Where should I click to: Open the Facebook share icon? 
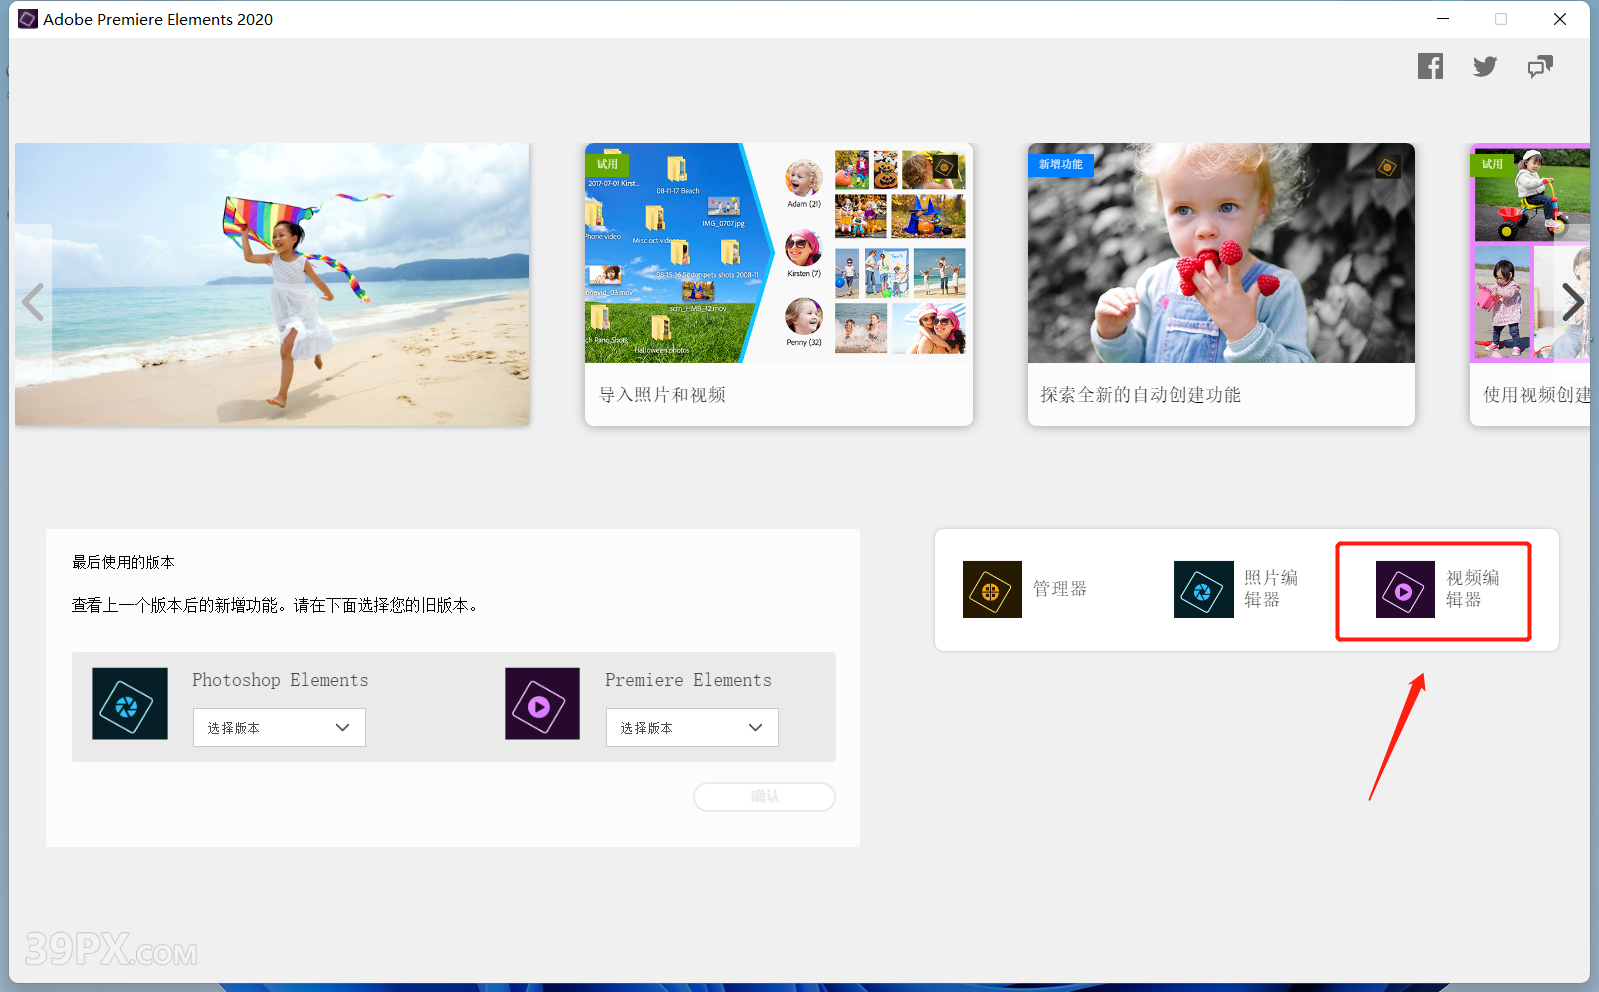(x=1430, y=67)
